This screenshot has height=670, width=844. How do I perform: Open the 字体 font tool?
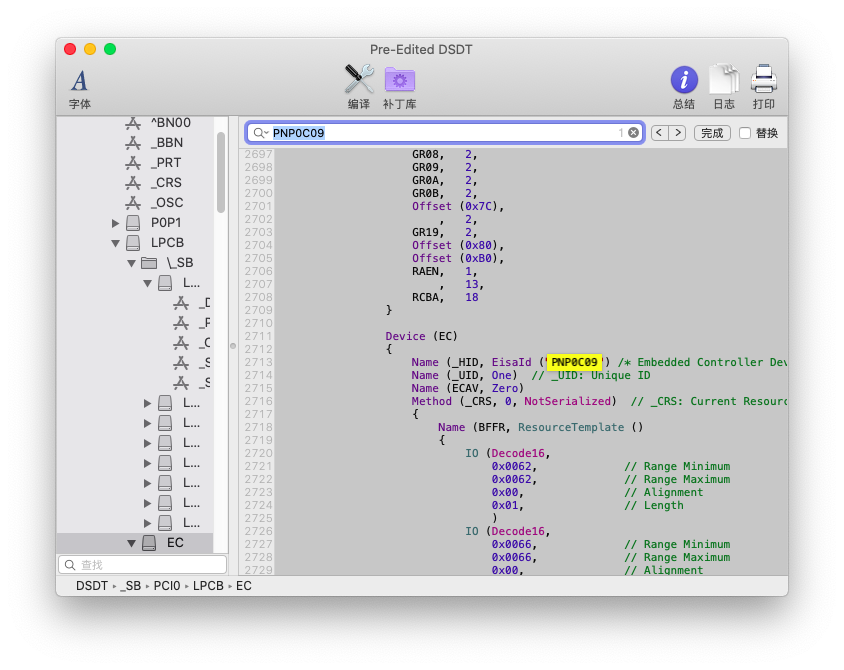[x=80, y=86]
